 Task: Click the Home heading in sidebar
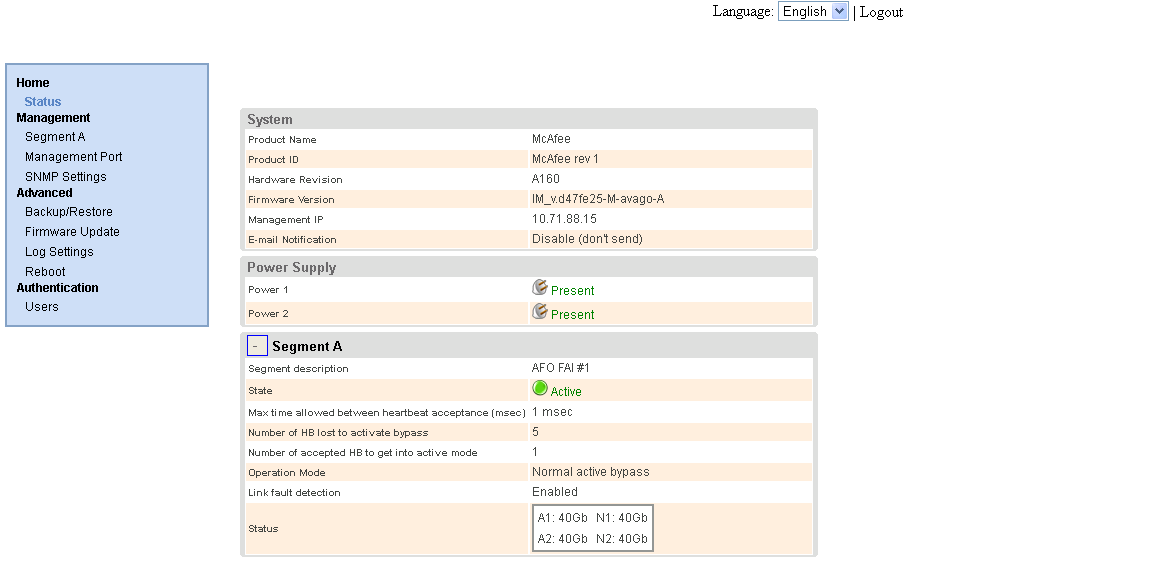[x=33, y=82]
